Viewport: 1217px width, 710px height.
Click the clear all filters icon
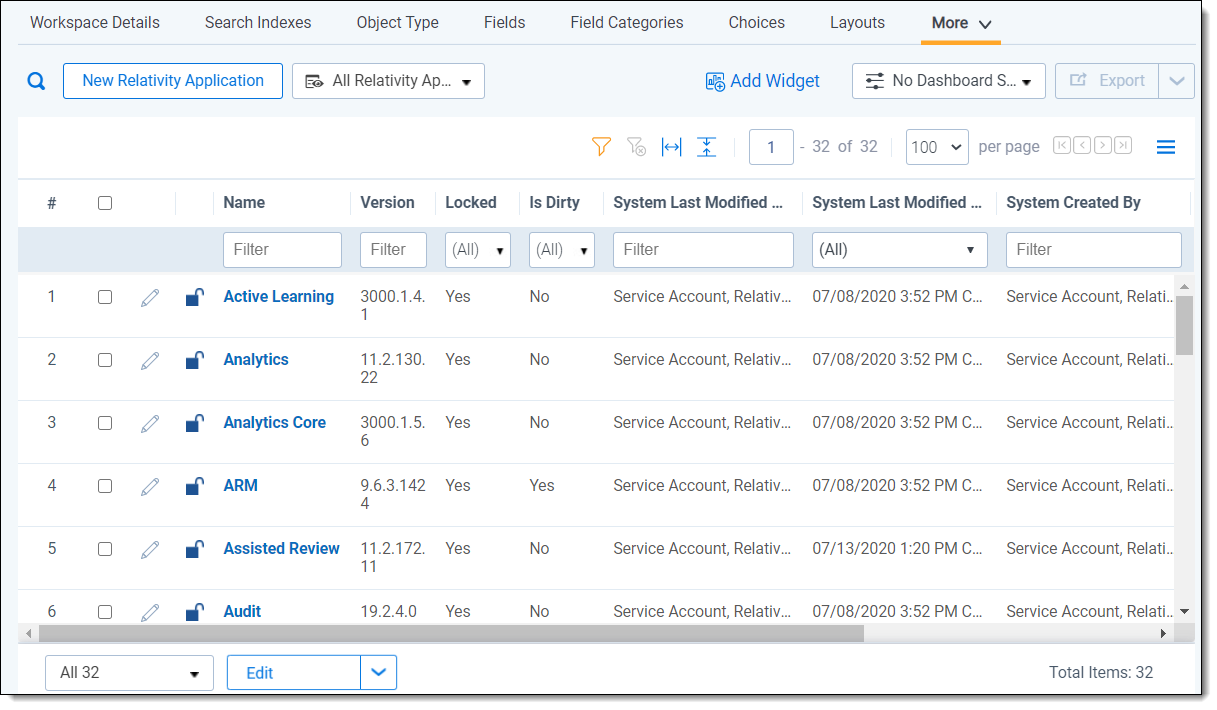click(636, 147)
